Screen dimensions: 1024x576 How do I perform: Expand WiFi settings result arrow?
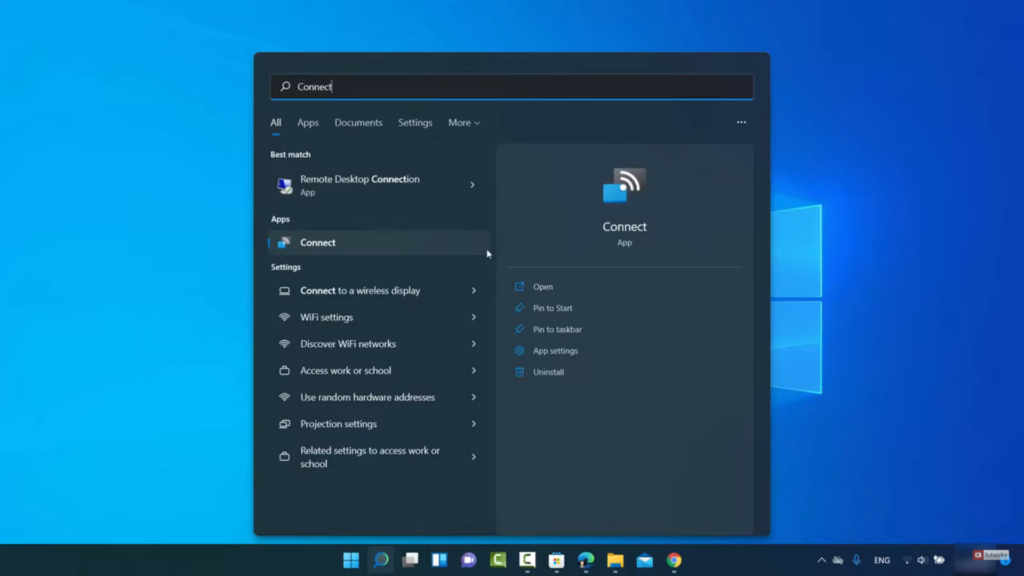point(473,317)
